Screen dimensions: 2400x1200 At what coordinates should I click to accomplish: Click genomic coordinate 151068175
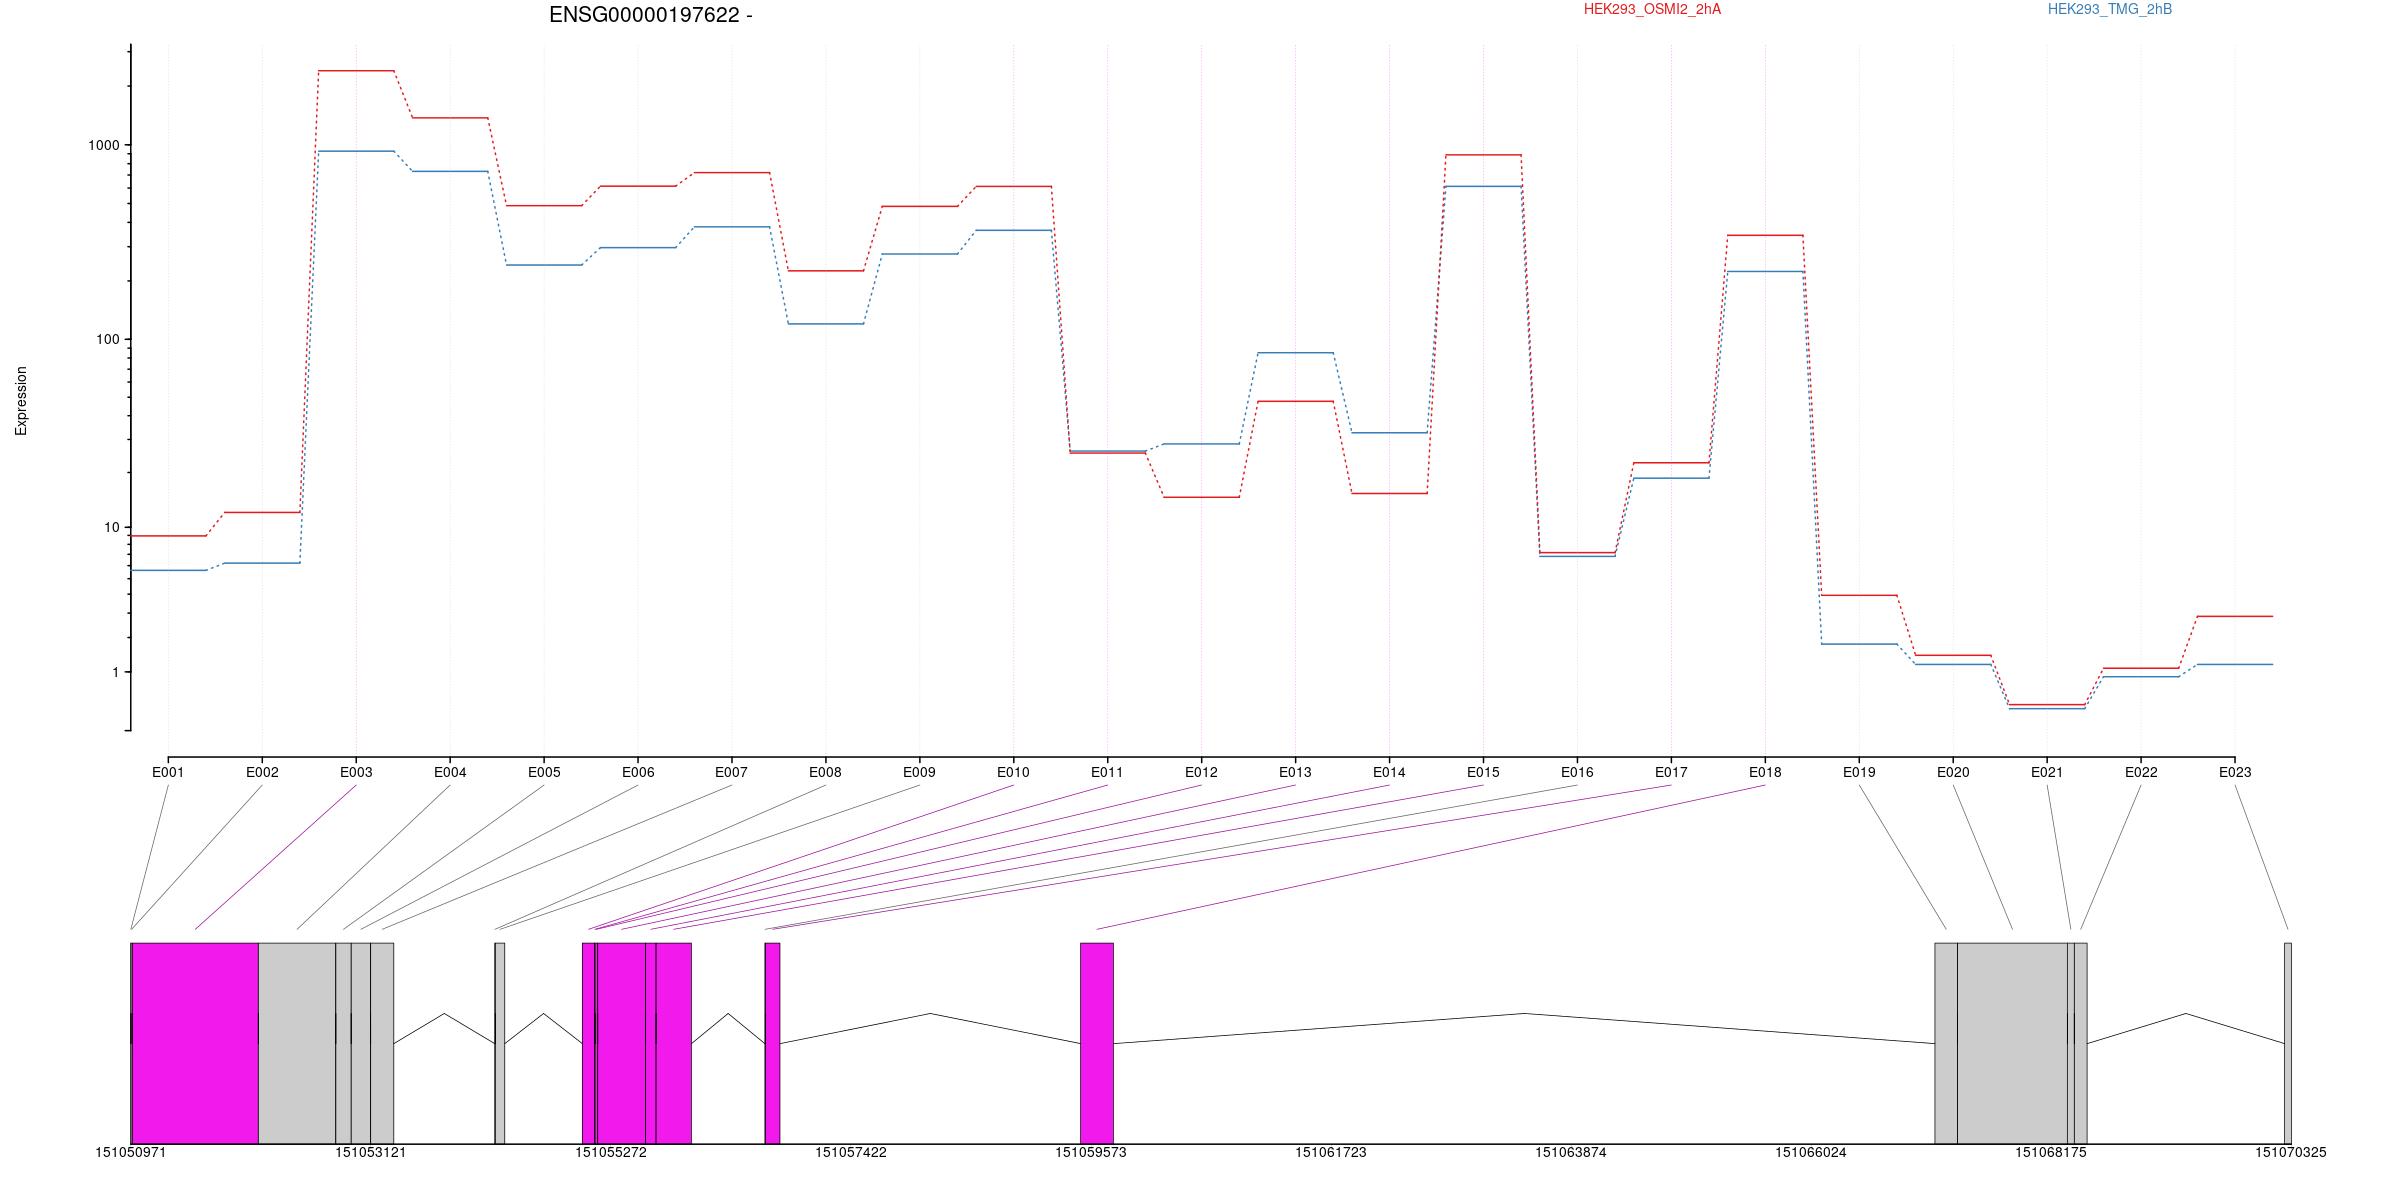tap(2051, 1153)
